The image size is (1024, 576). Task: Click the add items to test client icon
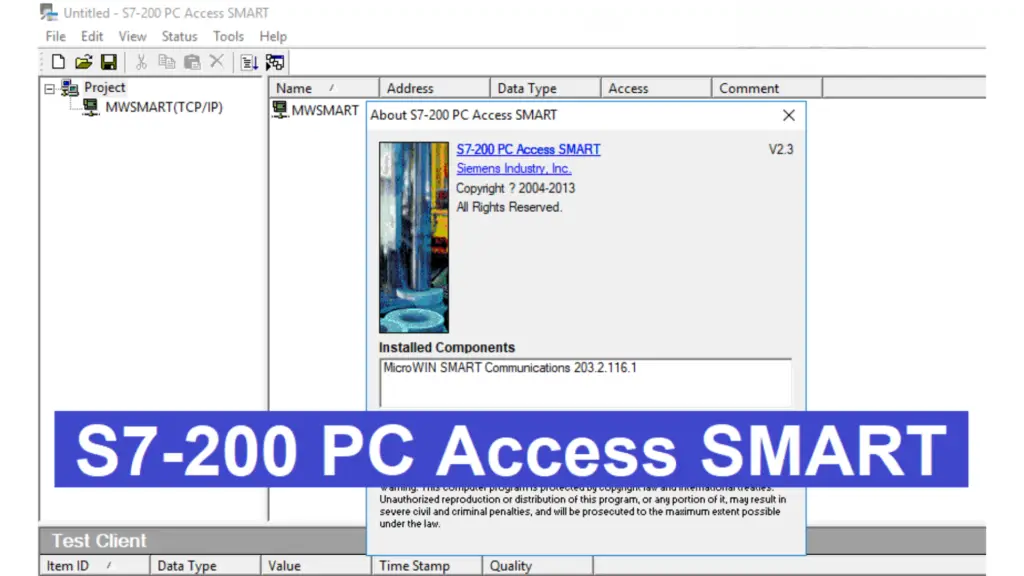[249, 62]
